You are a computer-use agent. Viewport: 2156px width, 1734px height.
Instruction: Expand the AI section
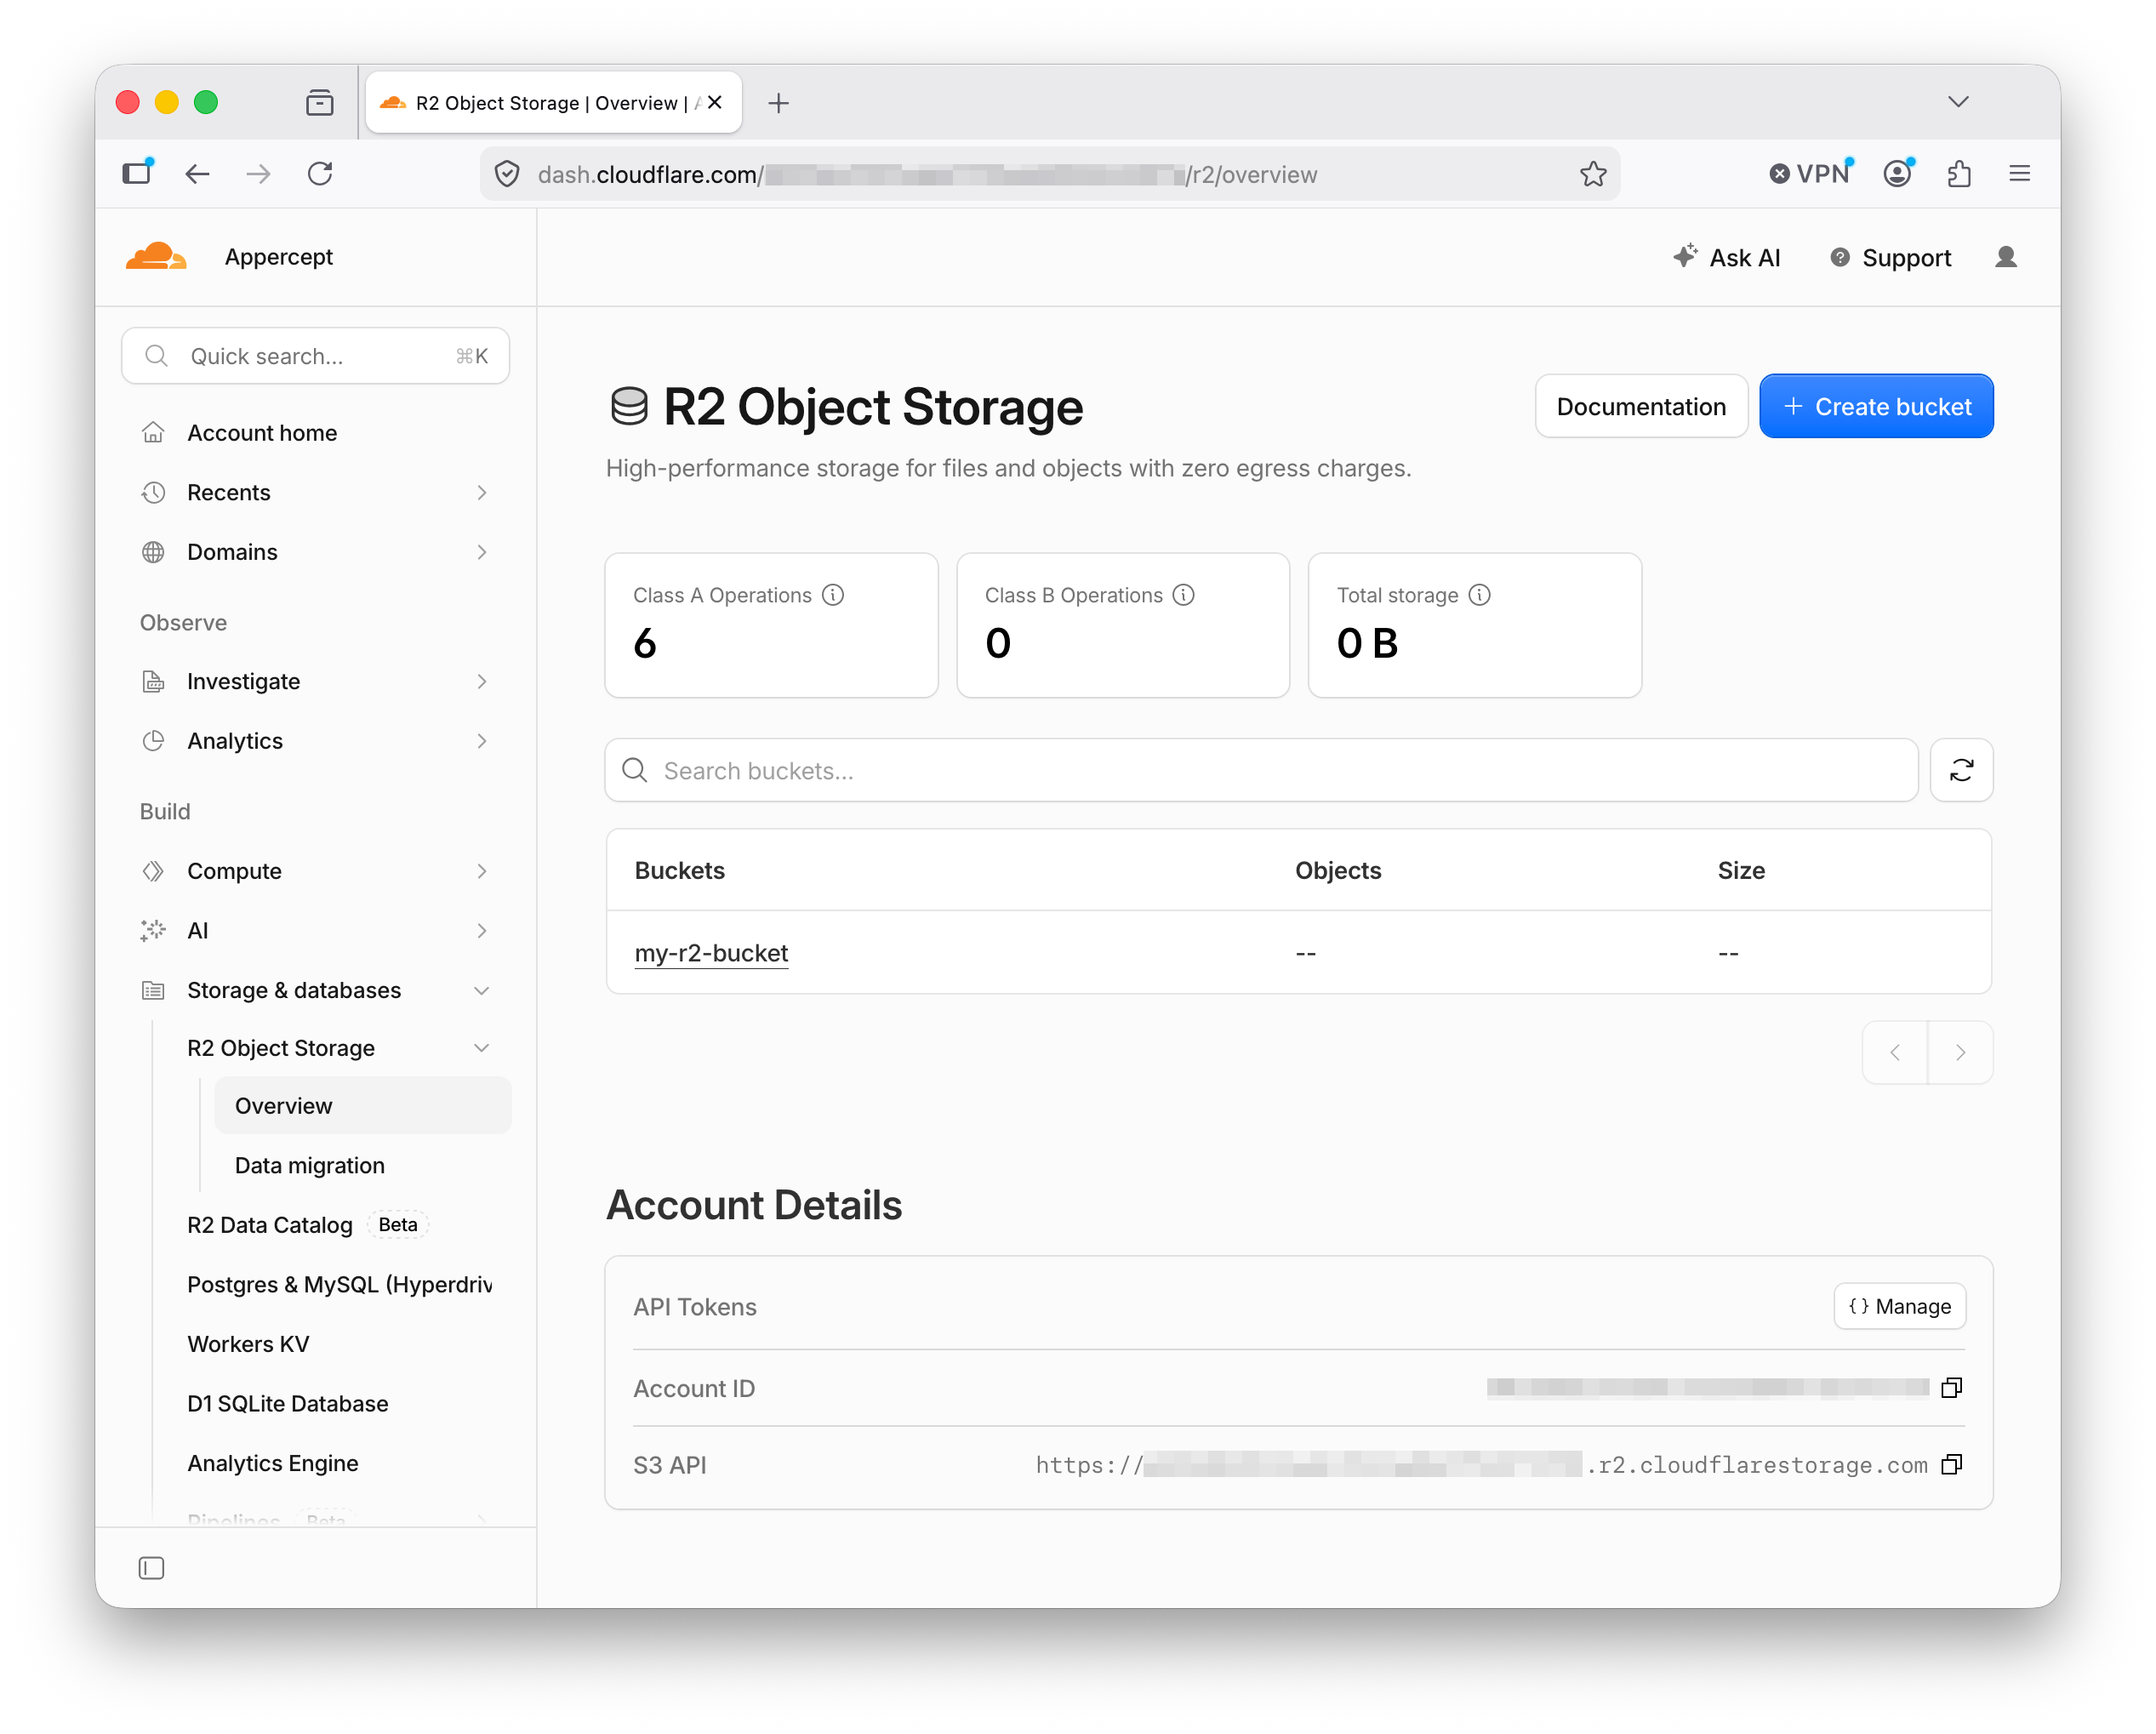tap(482, 931)
